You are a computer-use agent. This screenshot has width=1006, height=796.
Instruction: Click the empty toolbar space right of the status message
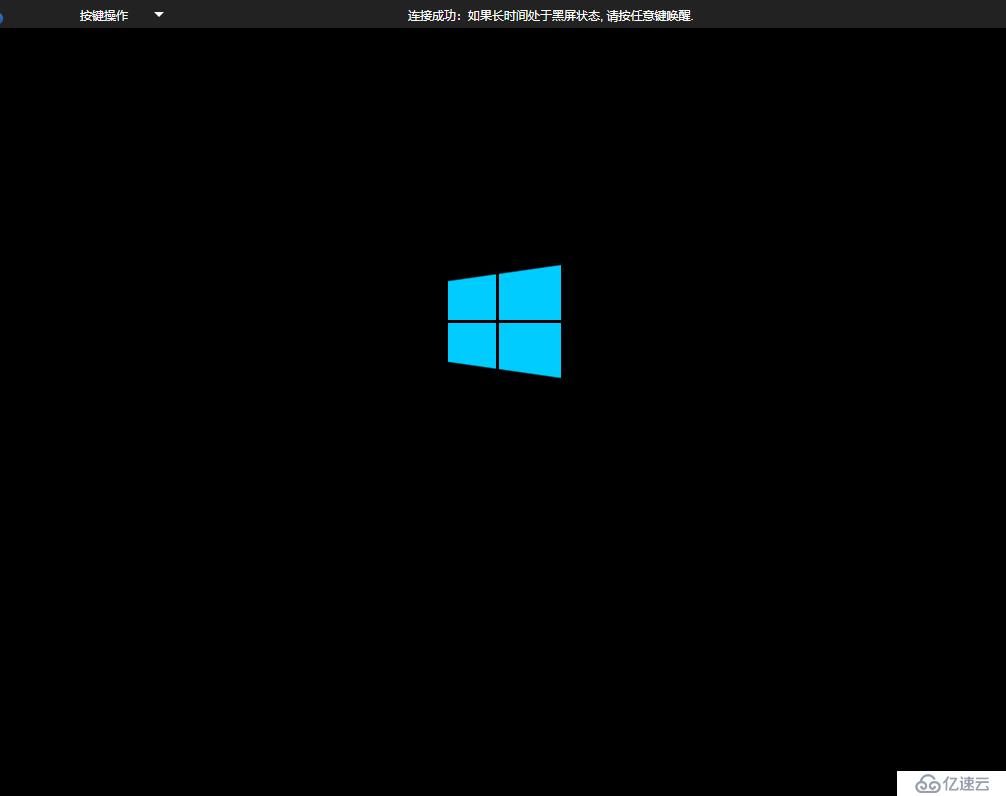click(x=850, y=15)
